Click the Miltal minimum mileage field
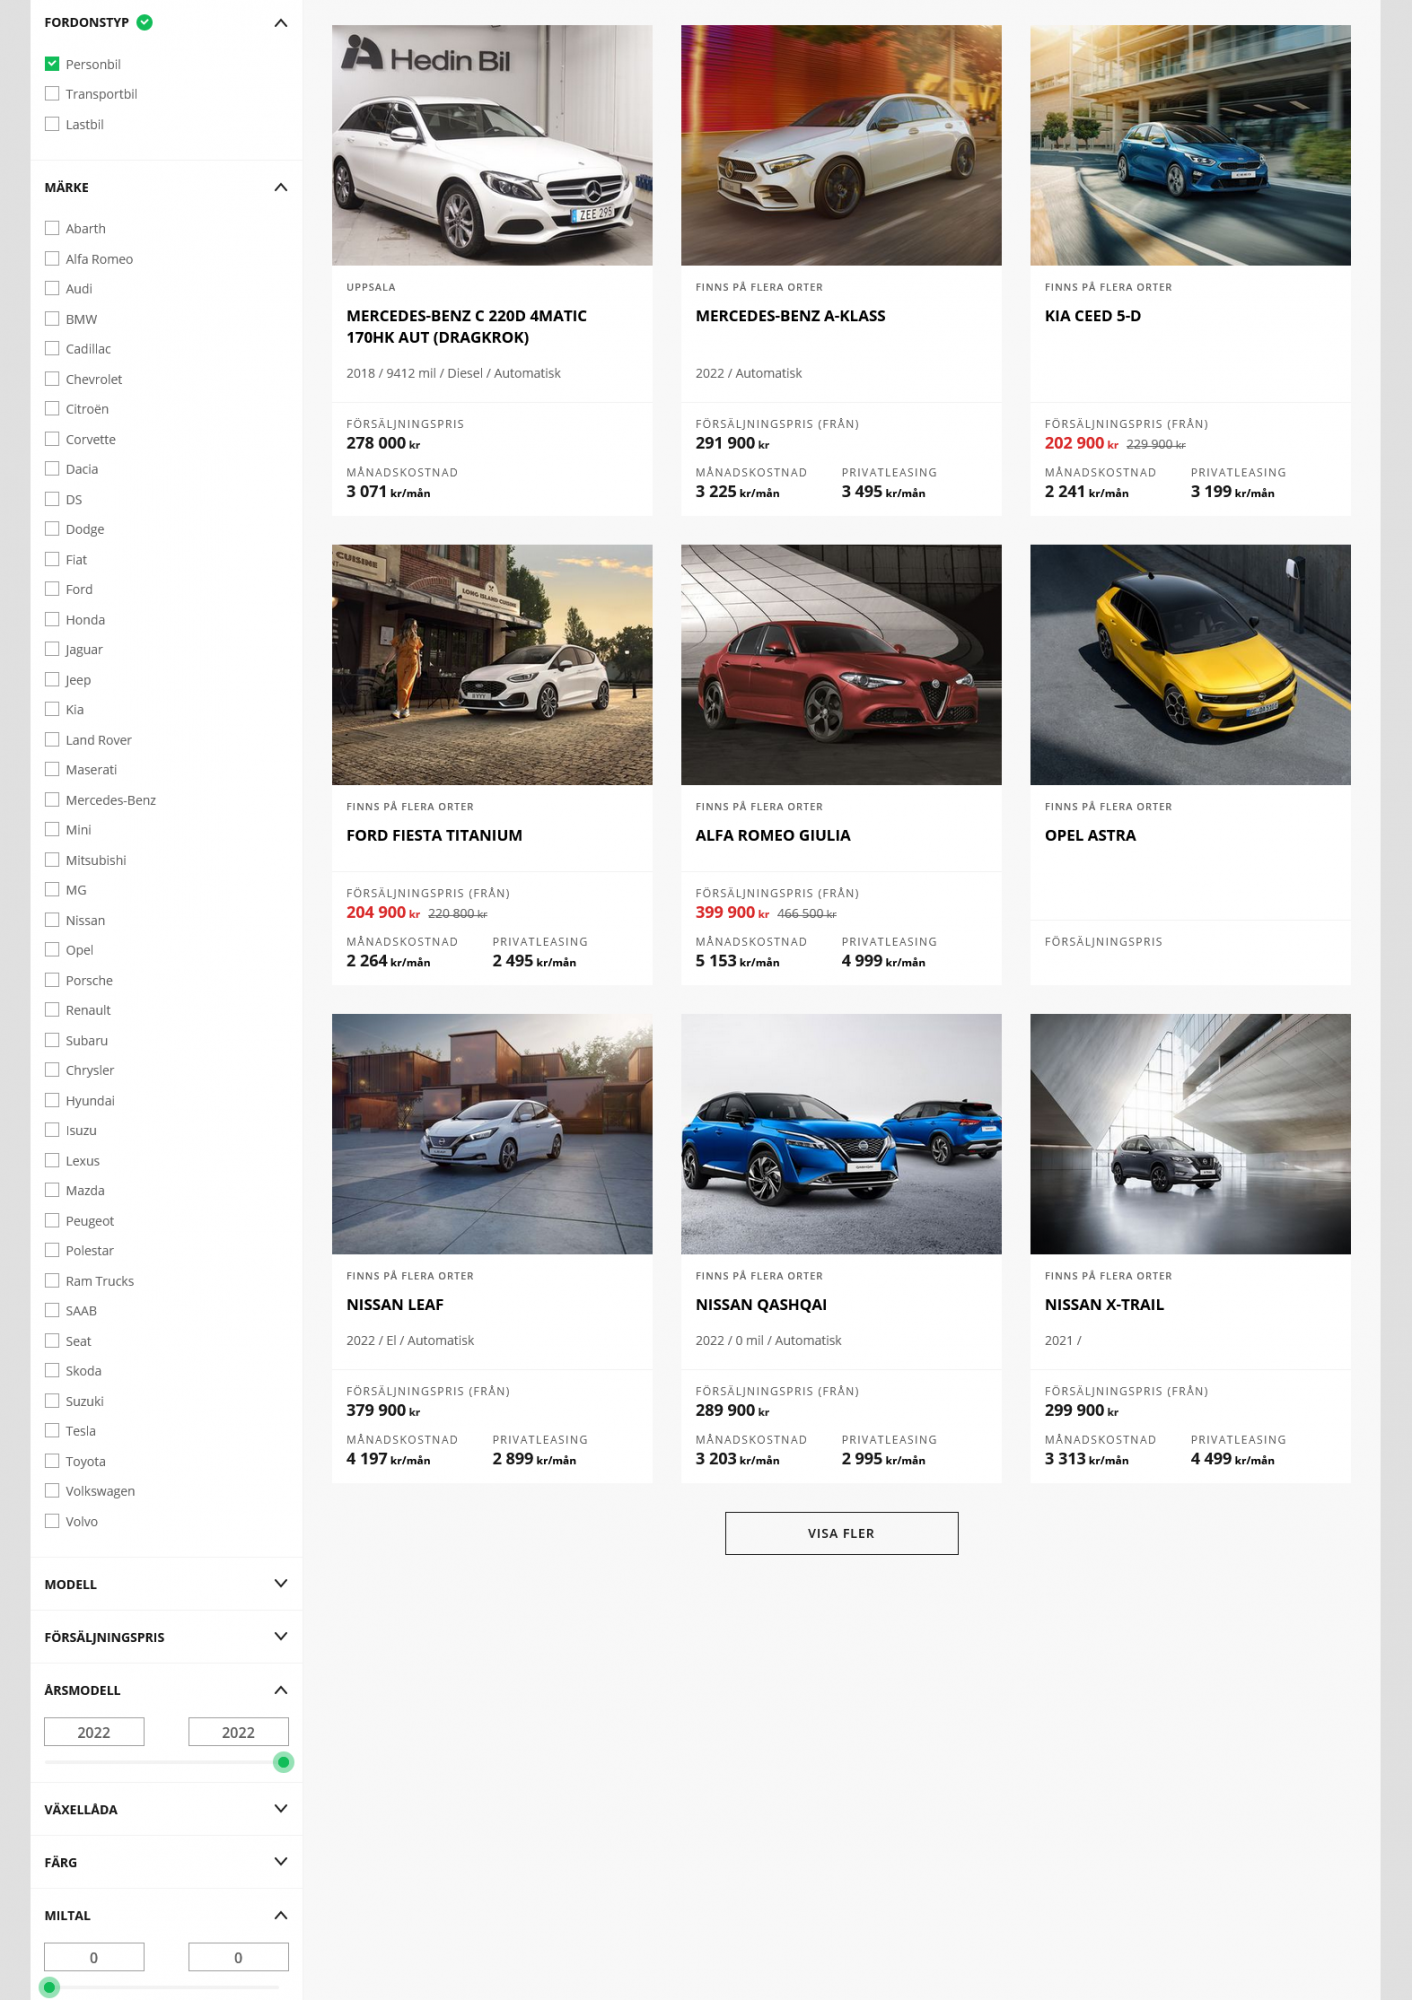 tap(94, 1957)
